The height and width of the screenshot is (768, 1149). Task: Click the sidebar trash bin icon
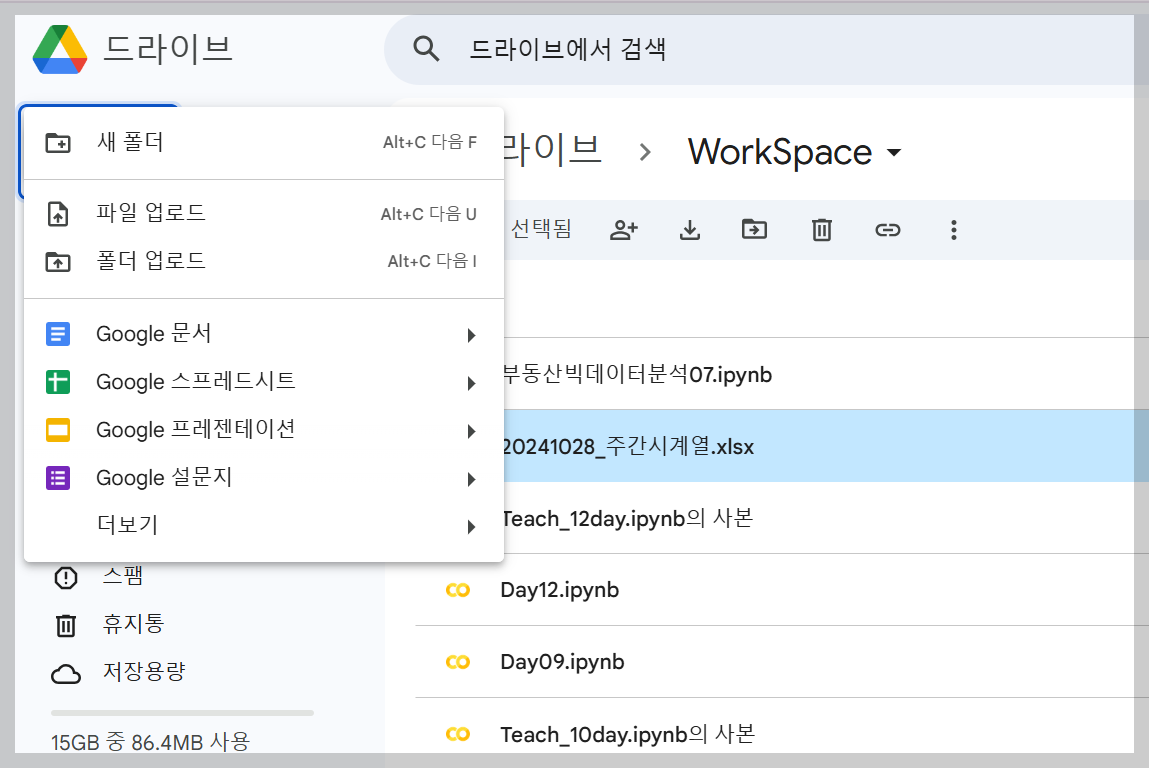(66, 626)
